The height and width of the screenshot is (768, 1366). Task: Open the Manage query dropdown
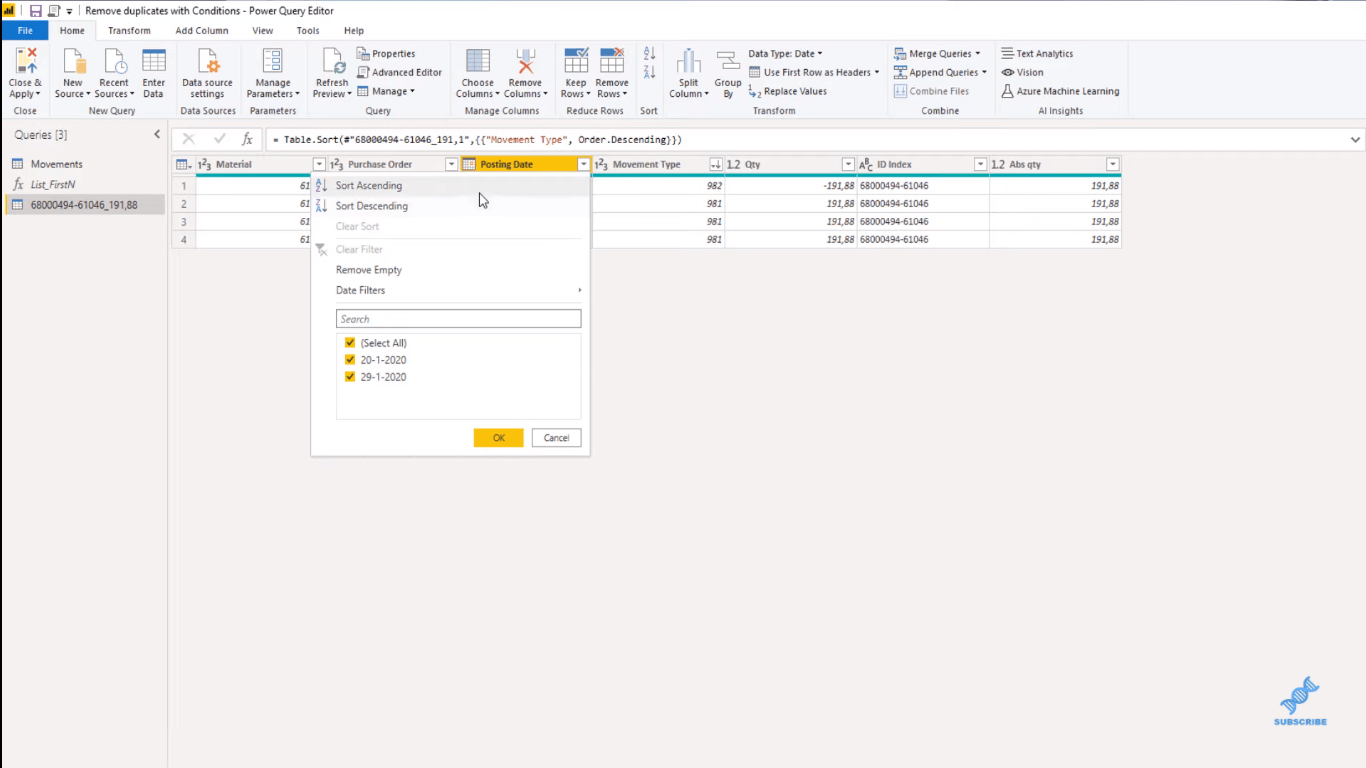pos(386,91)
